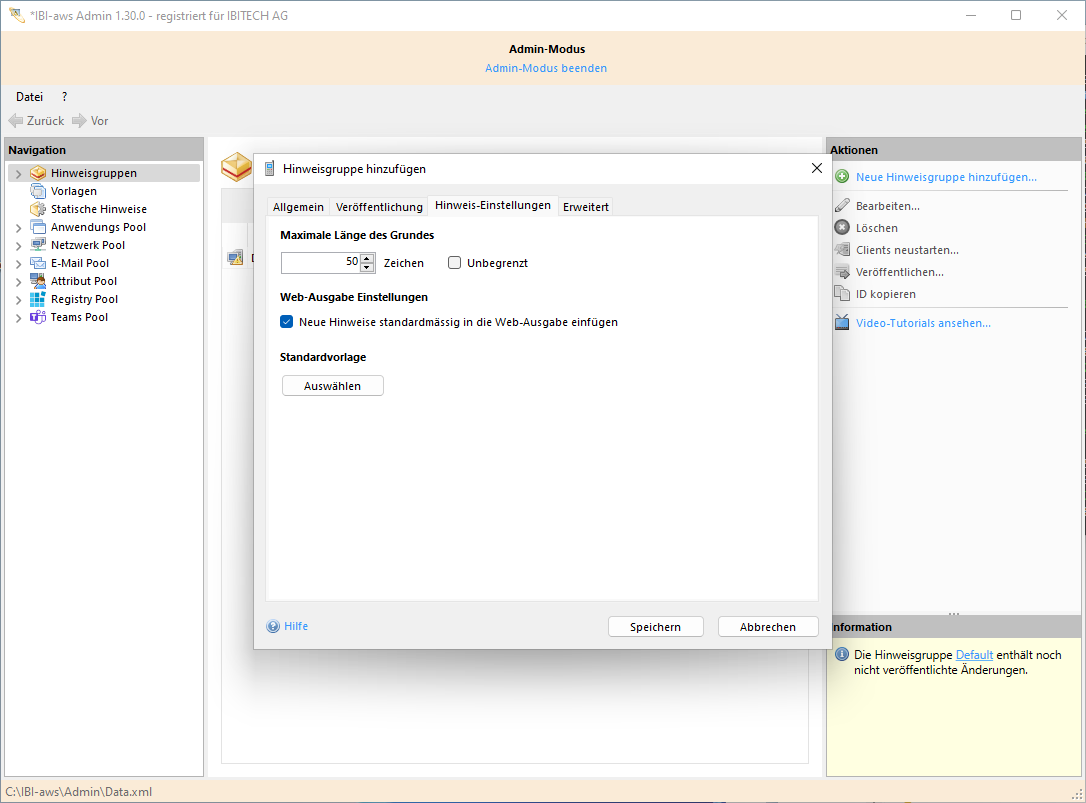
Task: Open the Datei menu
Action: pyautogui.click(x=28, y=96)
